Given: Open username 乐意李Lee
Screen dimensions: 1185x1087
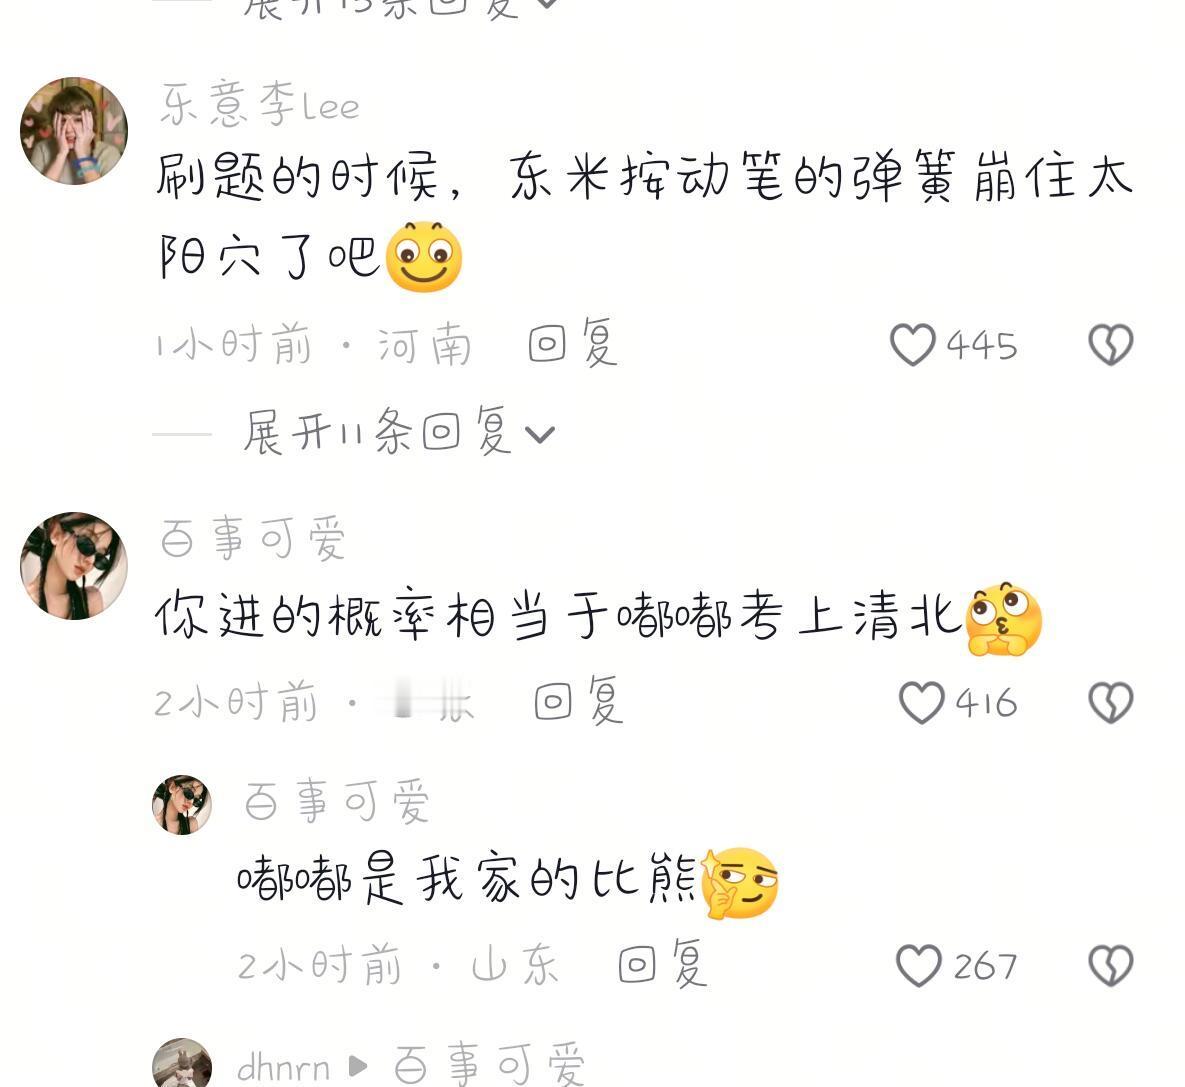Looking at the screenshot, I should click(x=260, y=104).
